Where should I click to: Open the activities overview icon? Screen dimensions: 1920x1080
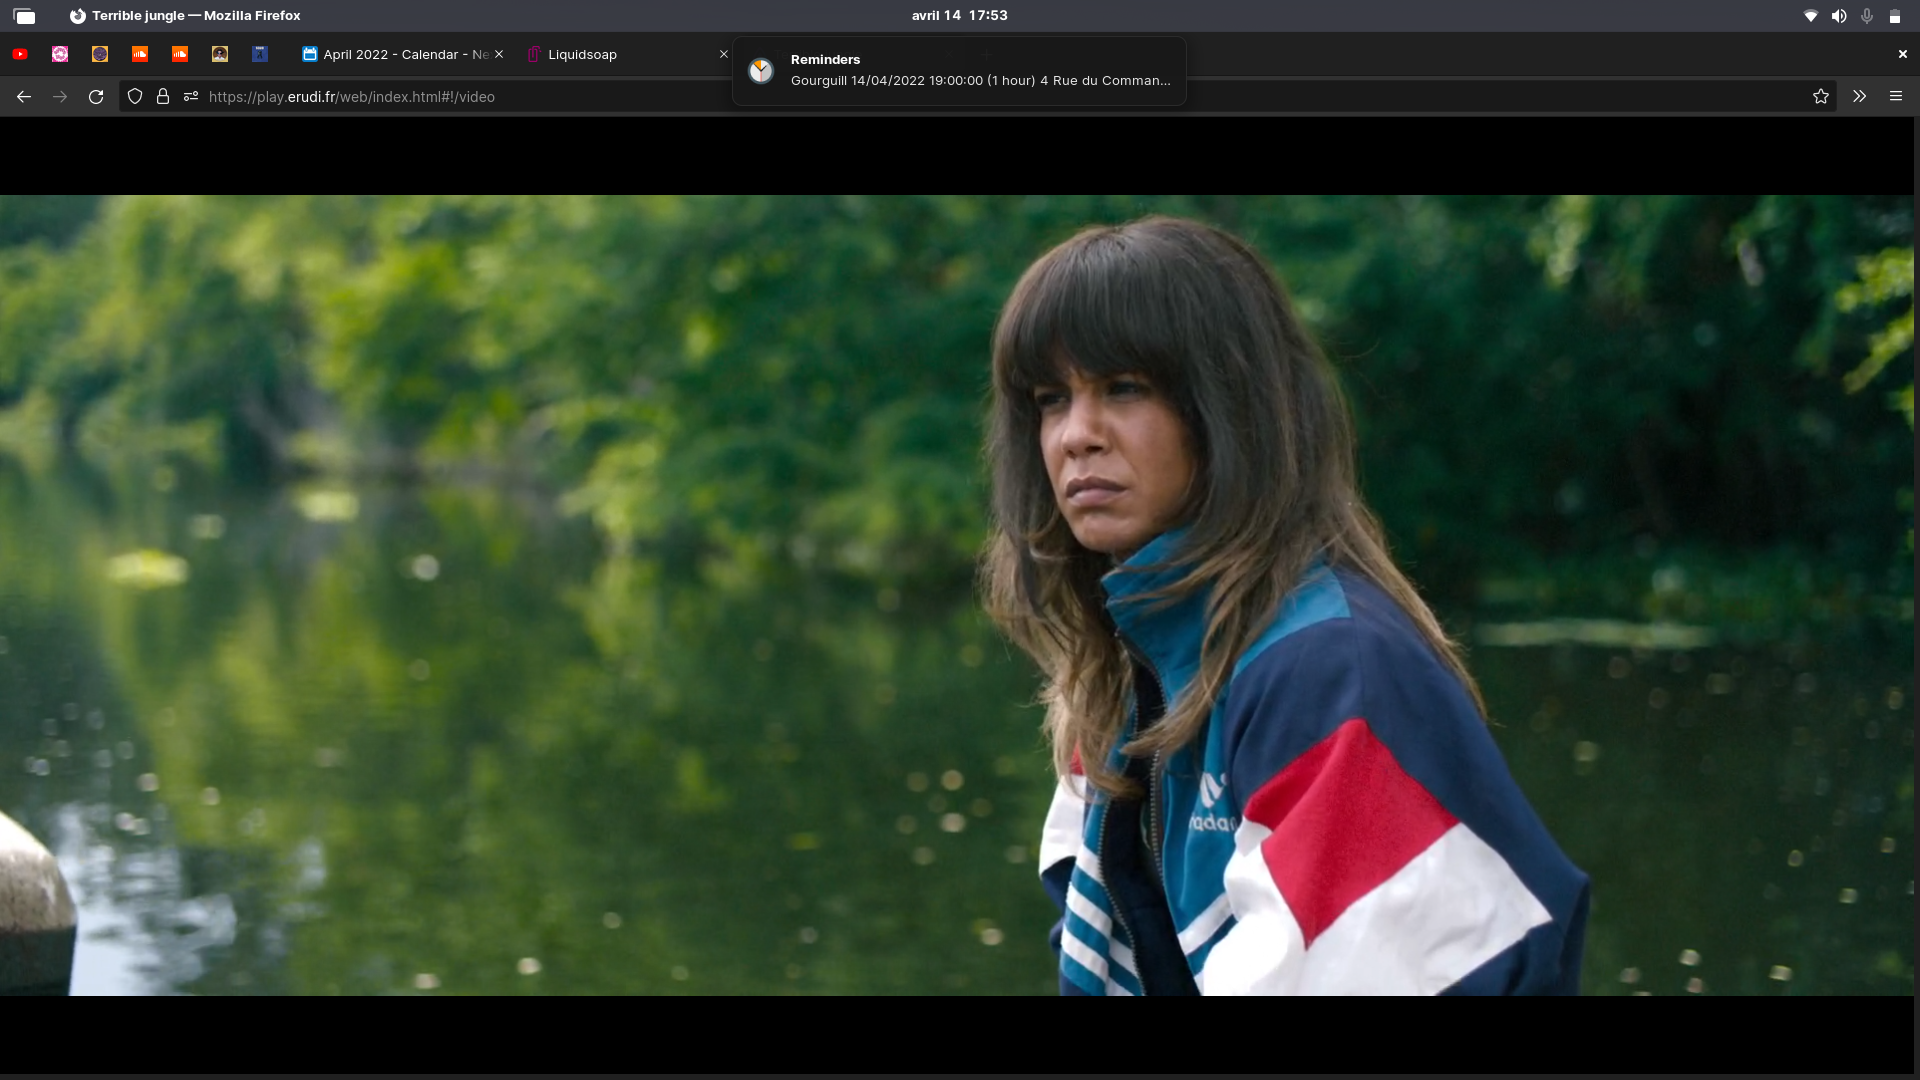click(25, 16)
